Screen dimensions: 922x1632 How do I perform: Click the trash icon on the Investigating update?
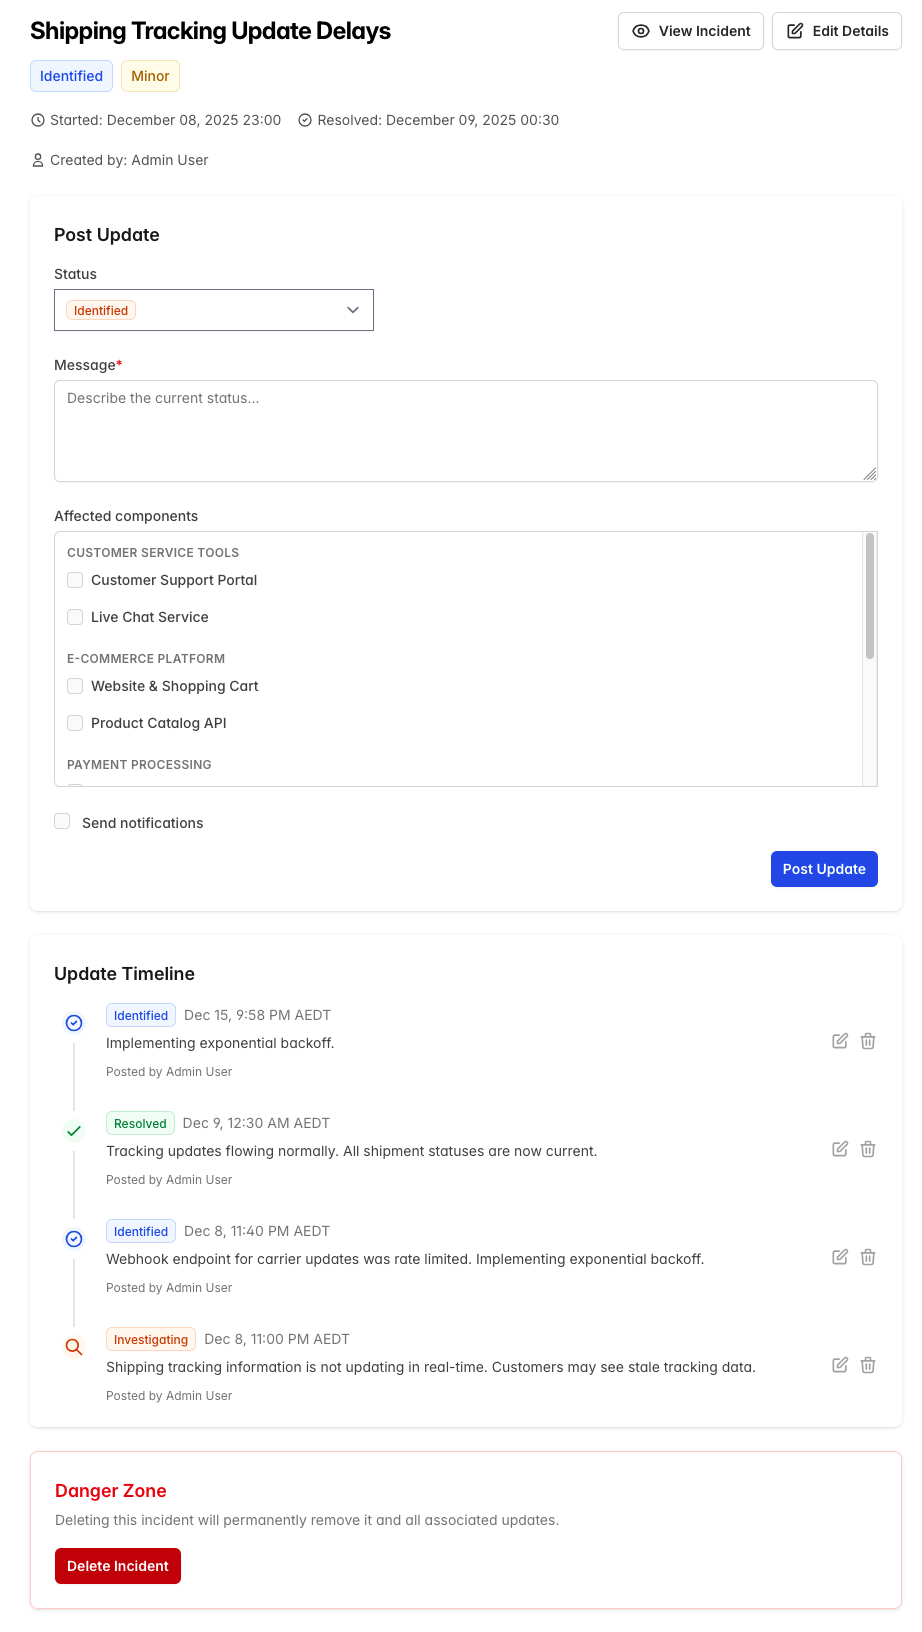click(868, 1364)
